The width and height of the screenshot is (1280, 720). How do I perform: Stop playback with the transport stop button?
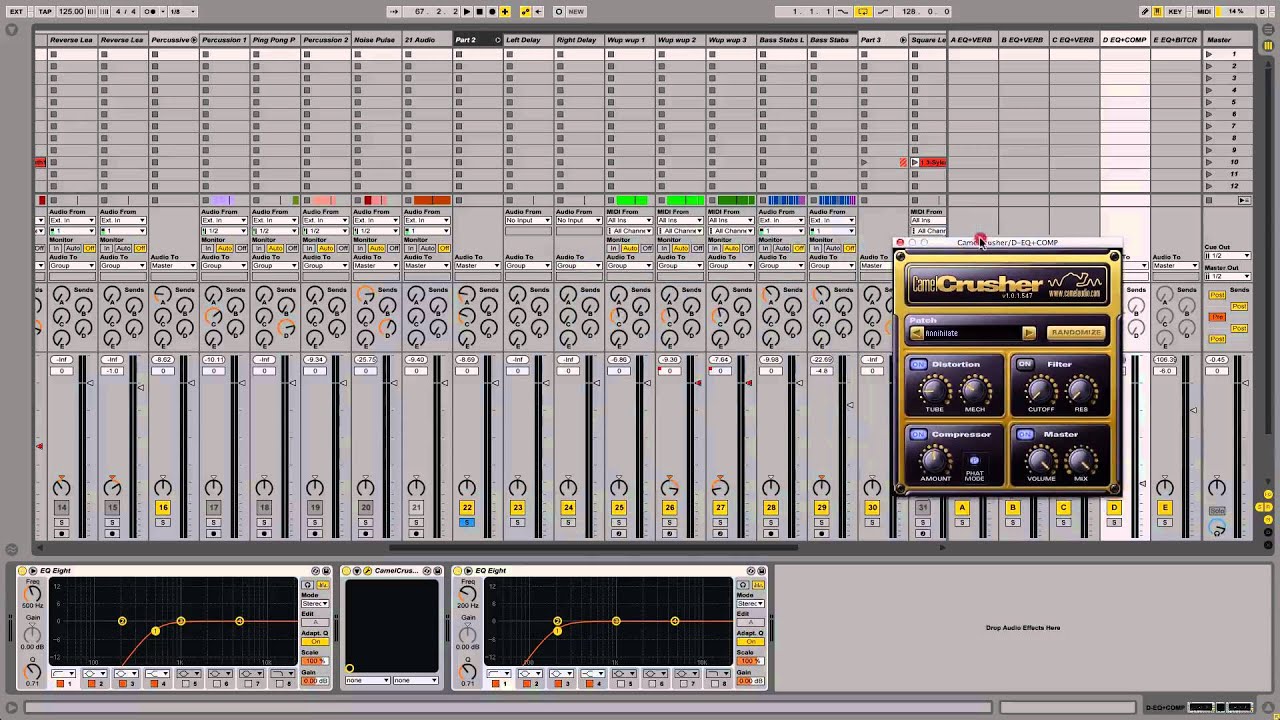coord(479,11)
